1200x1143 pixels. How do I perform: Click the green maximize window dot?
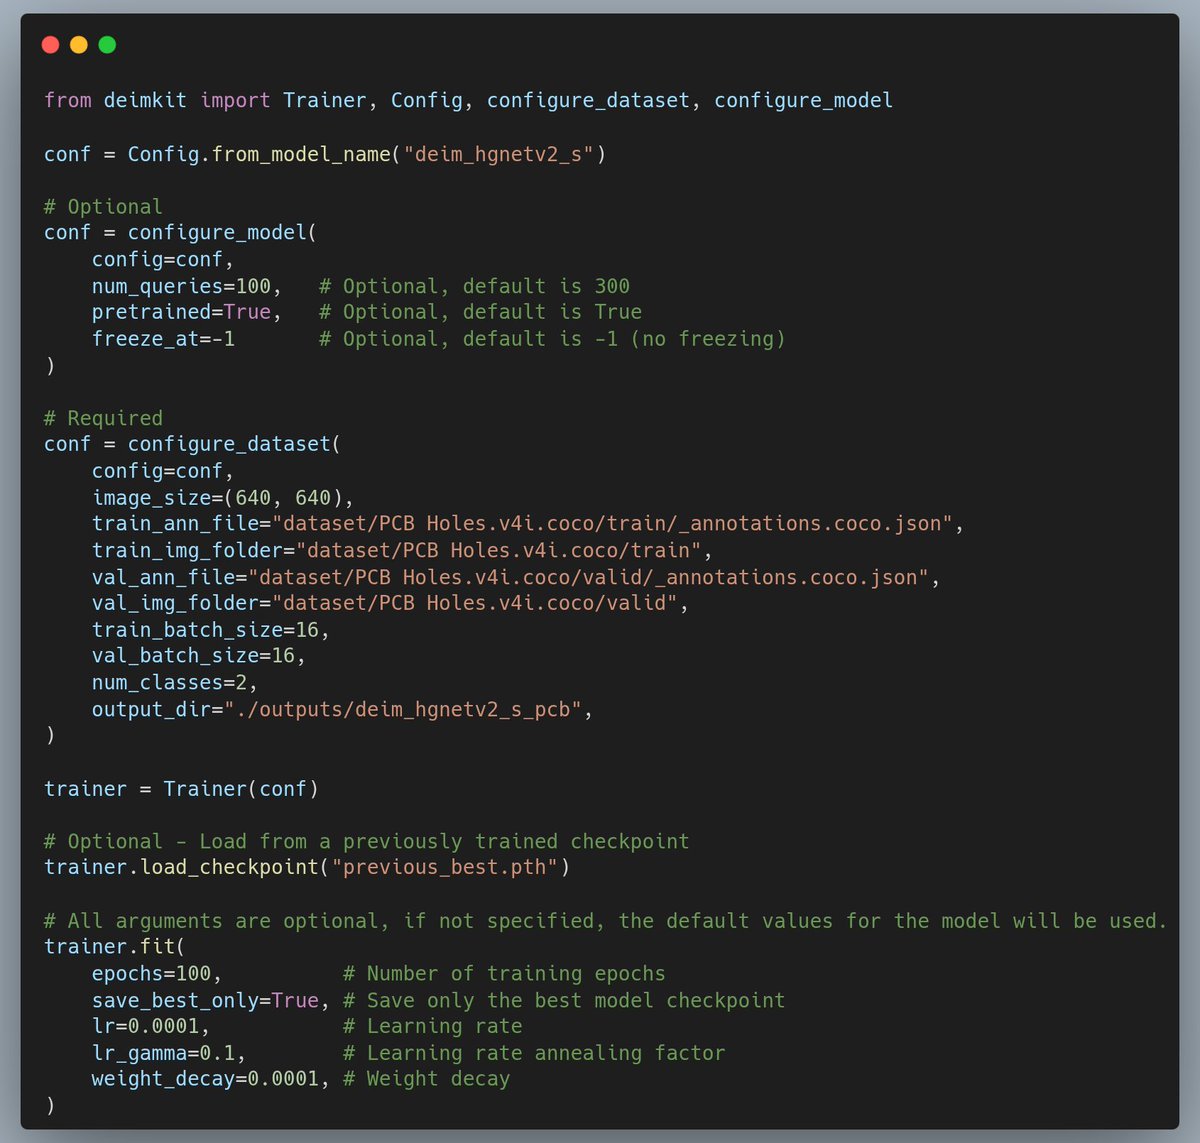[107, 45]
